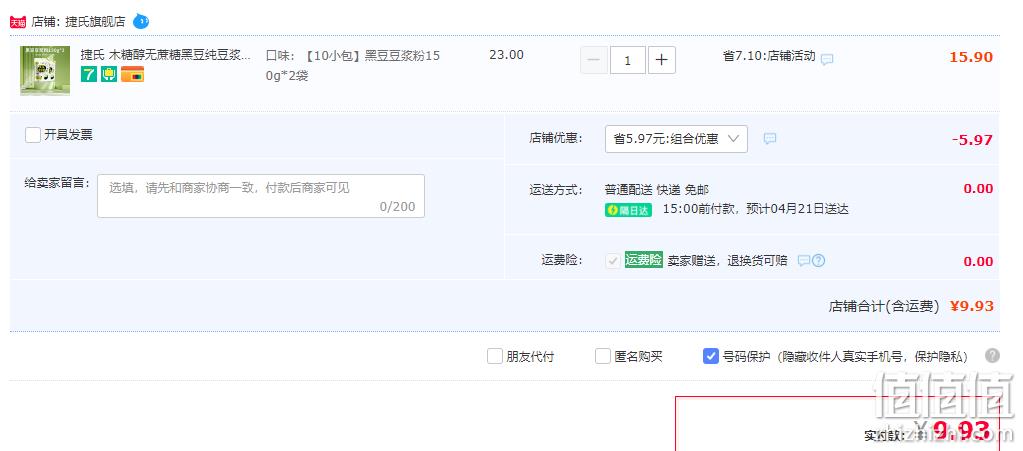The height and width of the screenshot is (451, 1023).
Task: Decrease quantity with the minus button
Action: tap(594, 60)
